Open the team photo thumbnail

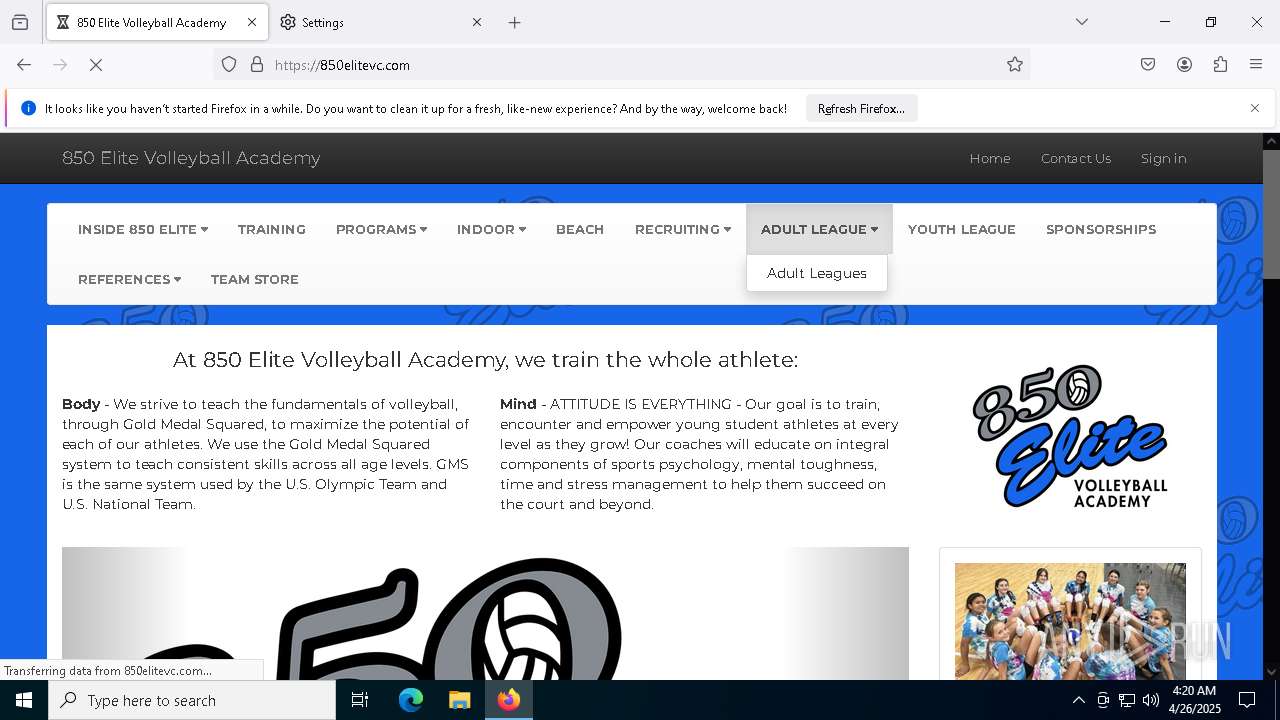tap(1070, 621)
